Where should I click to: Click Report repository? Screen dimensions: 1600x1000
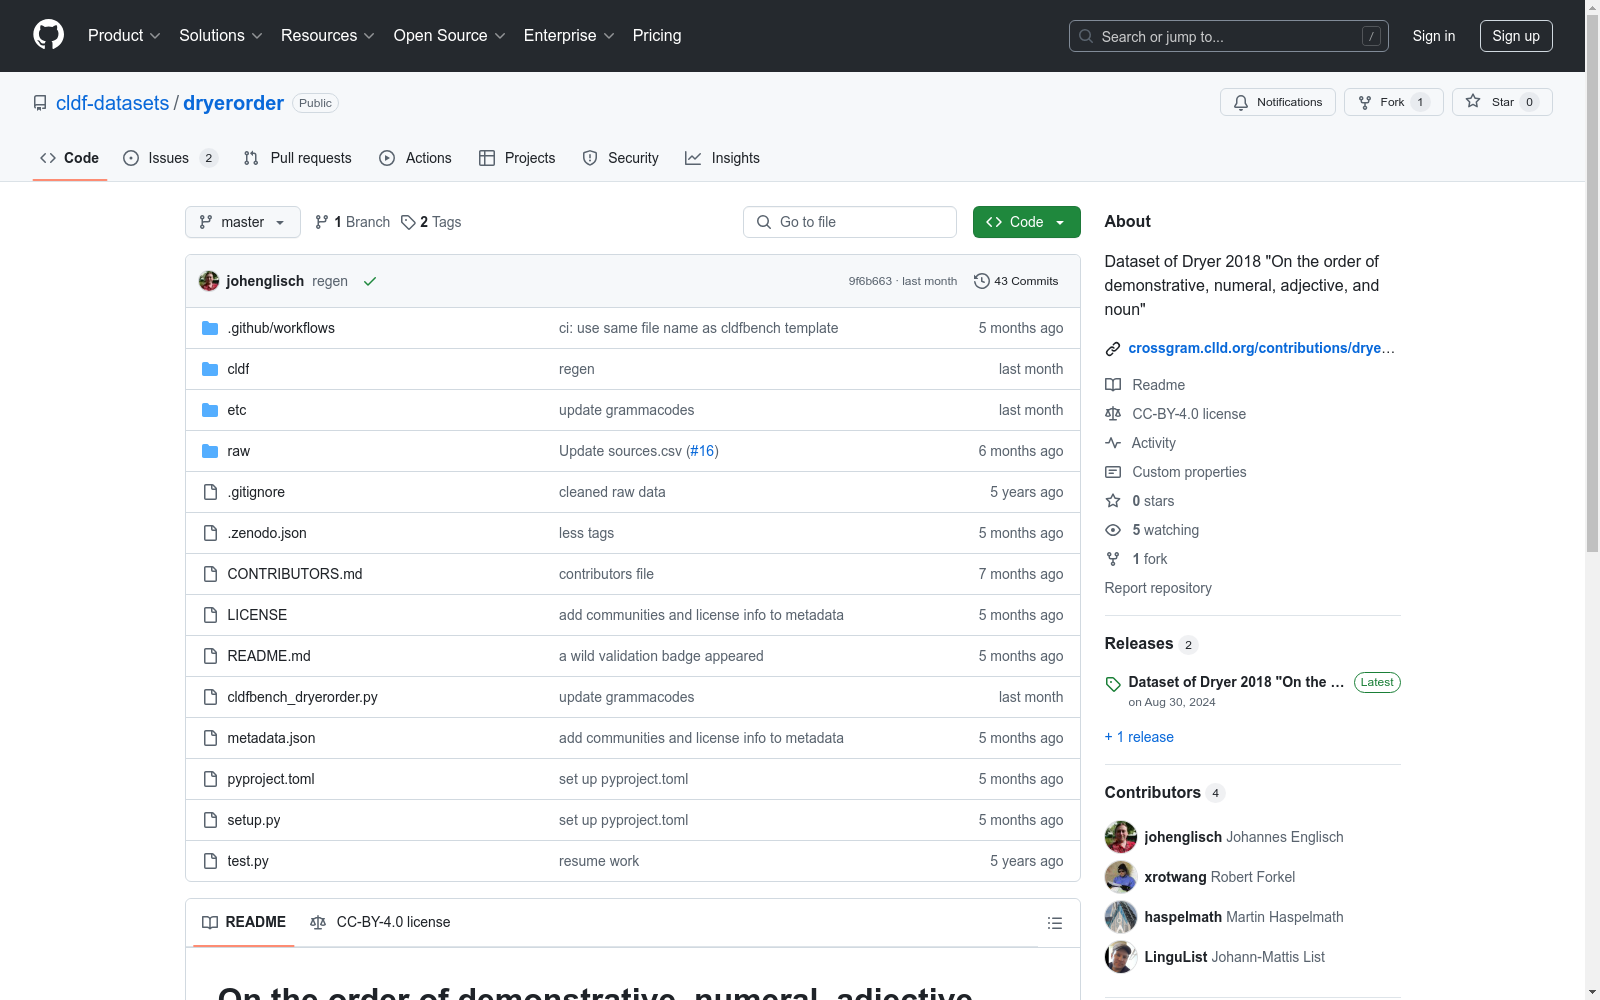(1158, 588)
